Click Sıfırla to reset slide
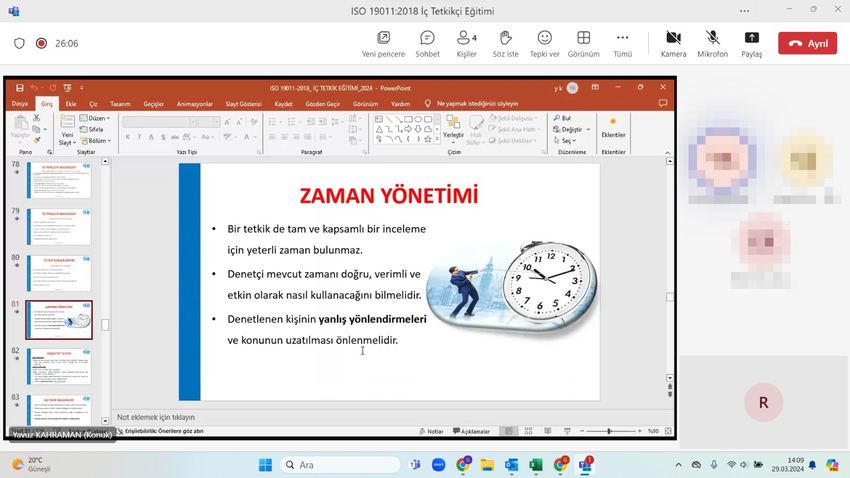Image resolution: width=850 pixels, height=478 pixels. click(x=92, y=129)
